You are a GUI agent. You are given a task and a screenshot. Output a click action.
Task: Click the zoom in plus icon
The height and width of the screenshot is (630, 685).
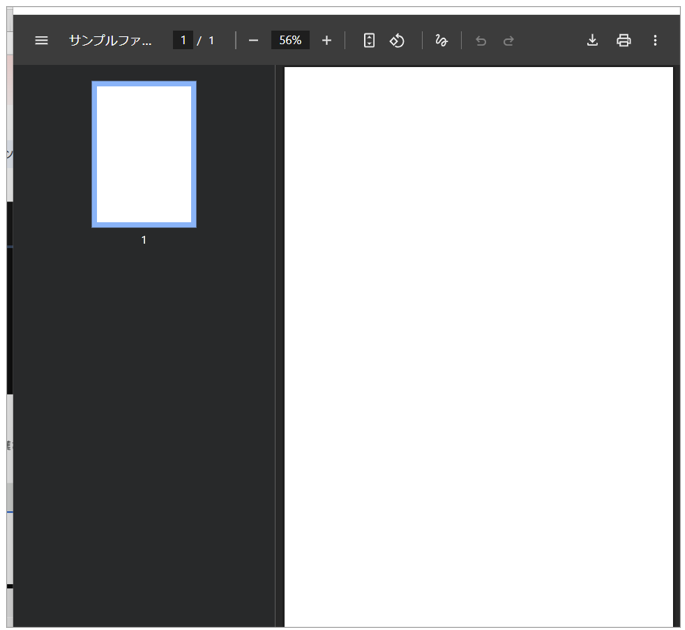point(326,41)
